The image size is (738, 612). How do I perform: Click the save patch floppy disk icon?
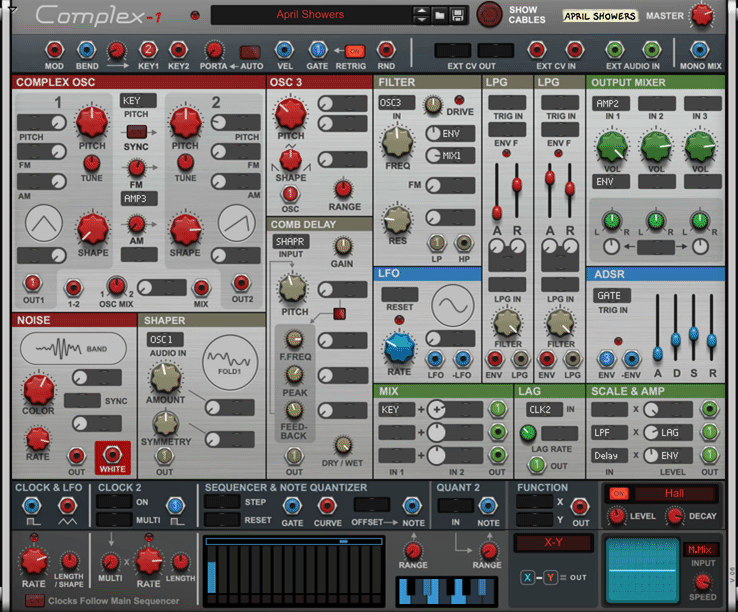[457, 16]
